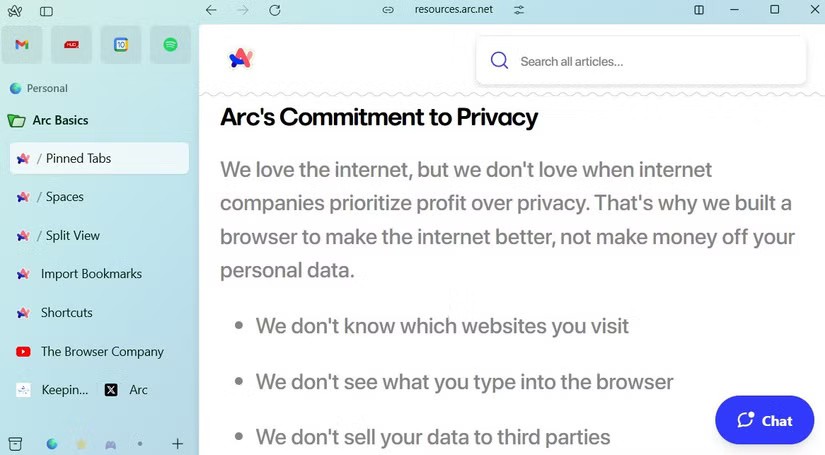Switch to the star space

[81, 443]
